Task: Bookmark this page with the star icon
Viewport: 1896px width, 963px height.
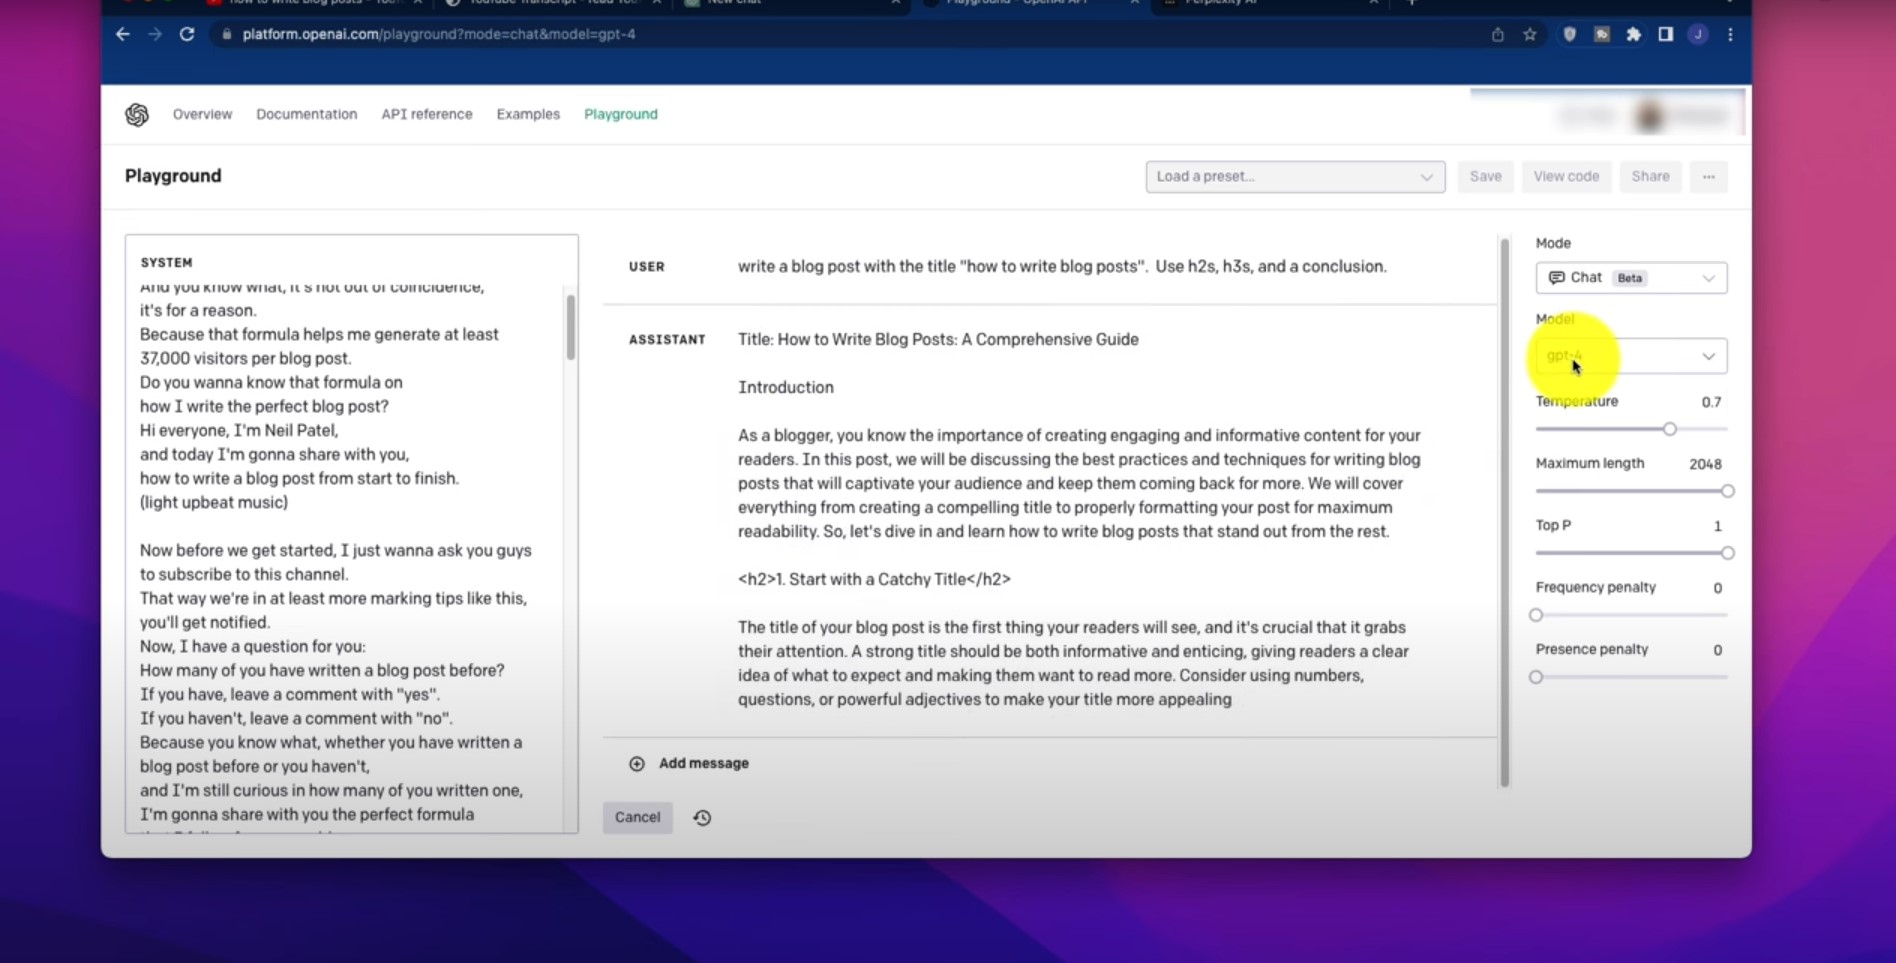Action: pyautogui.click(x=1530, y=34)
